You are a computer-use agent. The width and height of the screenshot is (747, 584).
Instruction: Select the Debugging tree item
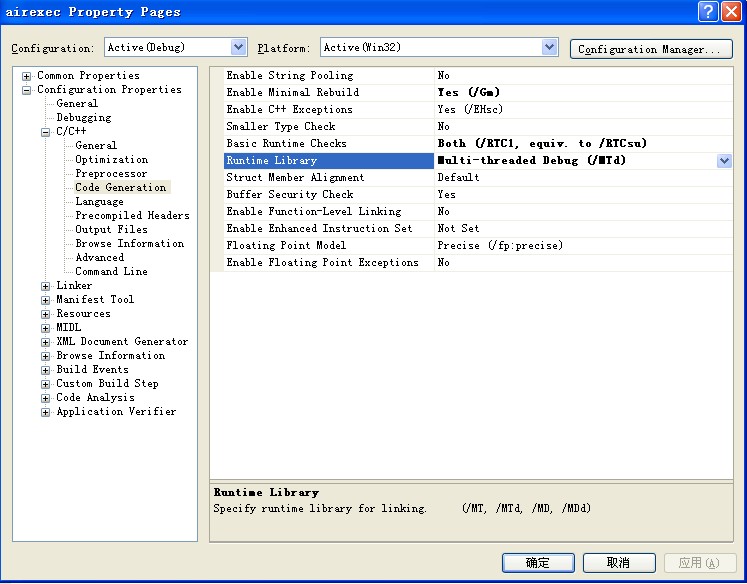click(x=84, y=118)
